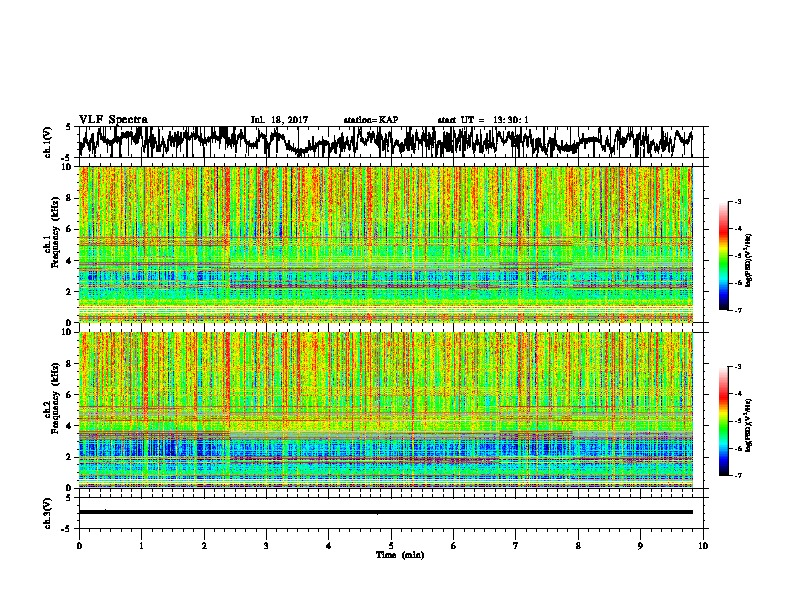Click the ch.1 colorbar "log(PSD)" units label
Image resolution: width=792 pixels, height=612 pixels.
click(x=748, y=261)
